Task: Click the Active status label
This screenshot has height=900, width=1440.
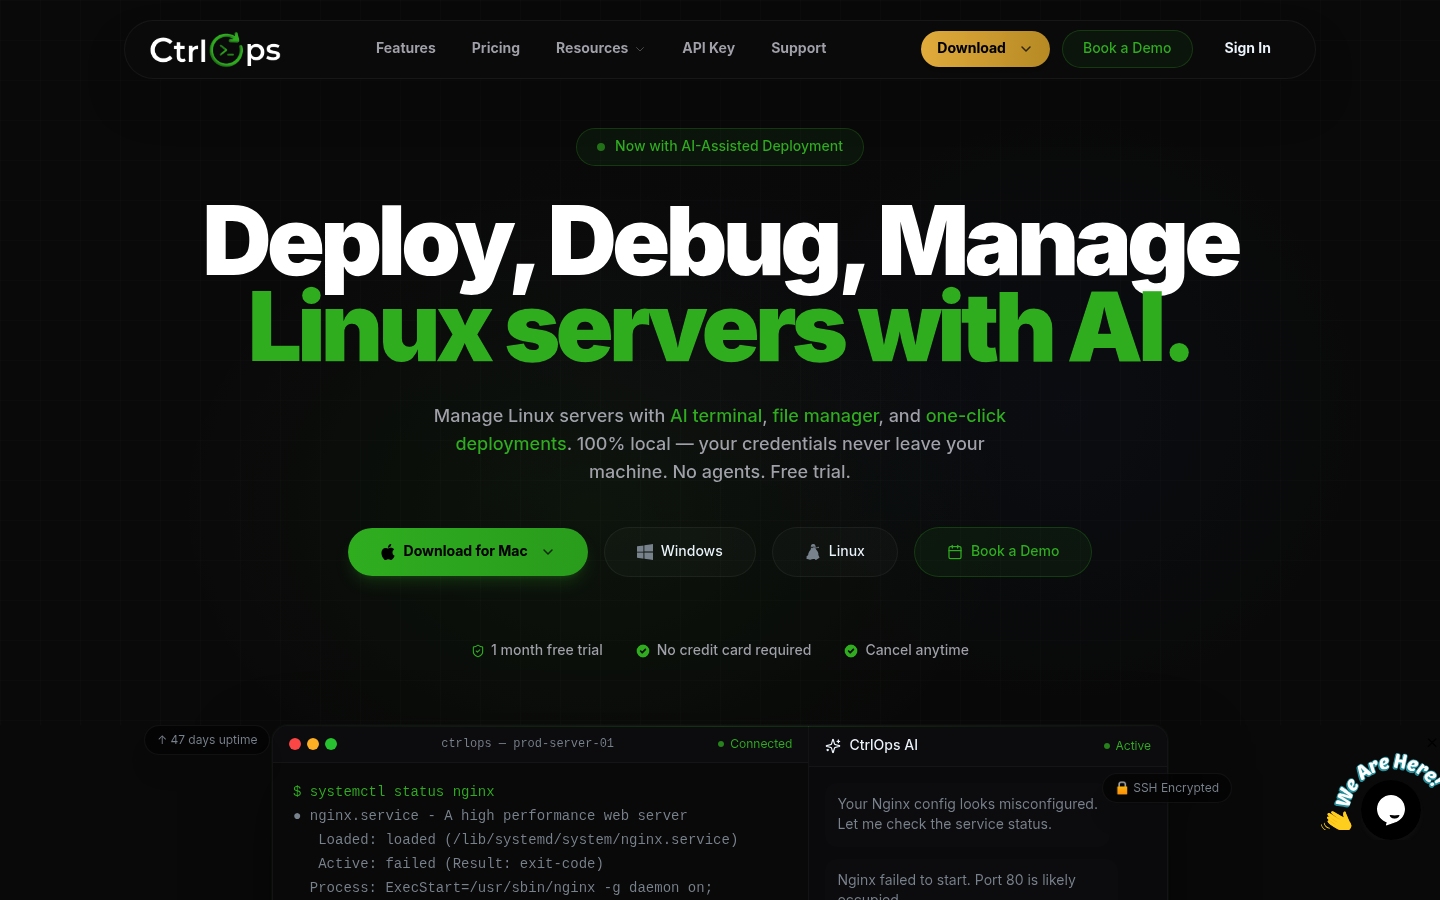Action: pyautogui.click(x=1127, y=746)
